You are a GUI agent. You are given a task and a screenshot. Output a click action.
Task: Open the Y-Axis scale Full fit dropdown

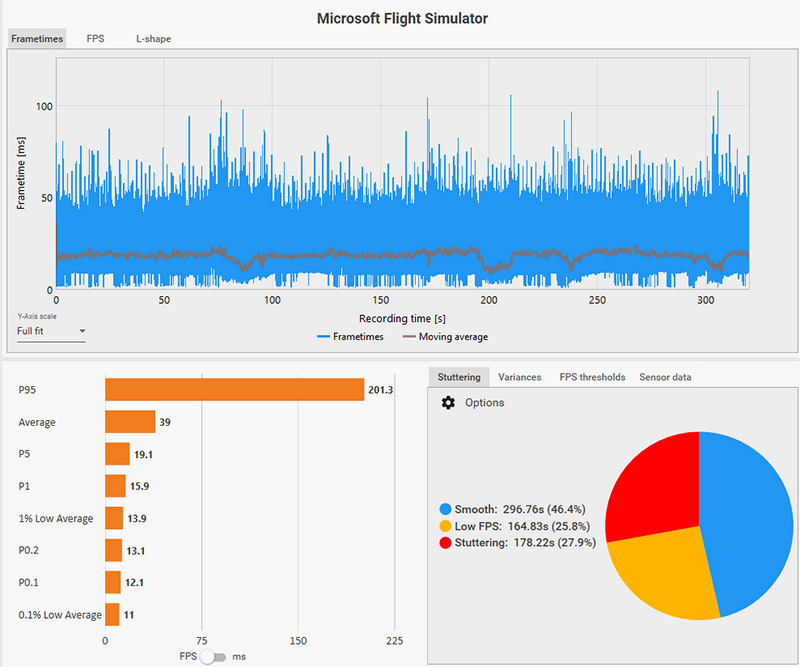[51, 331]
